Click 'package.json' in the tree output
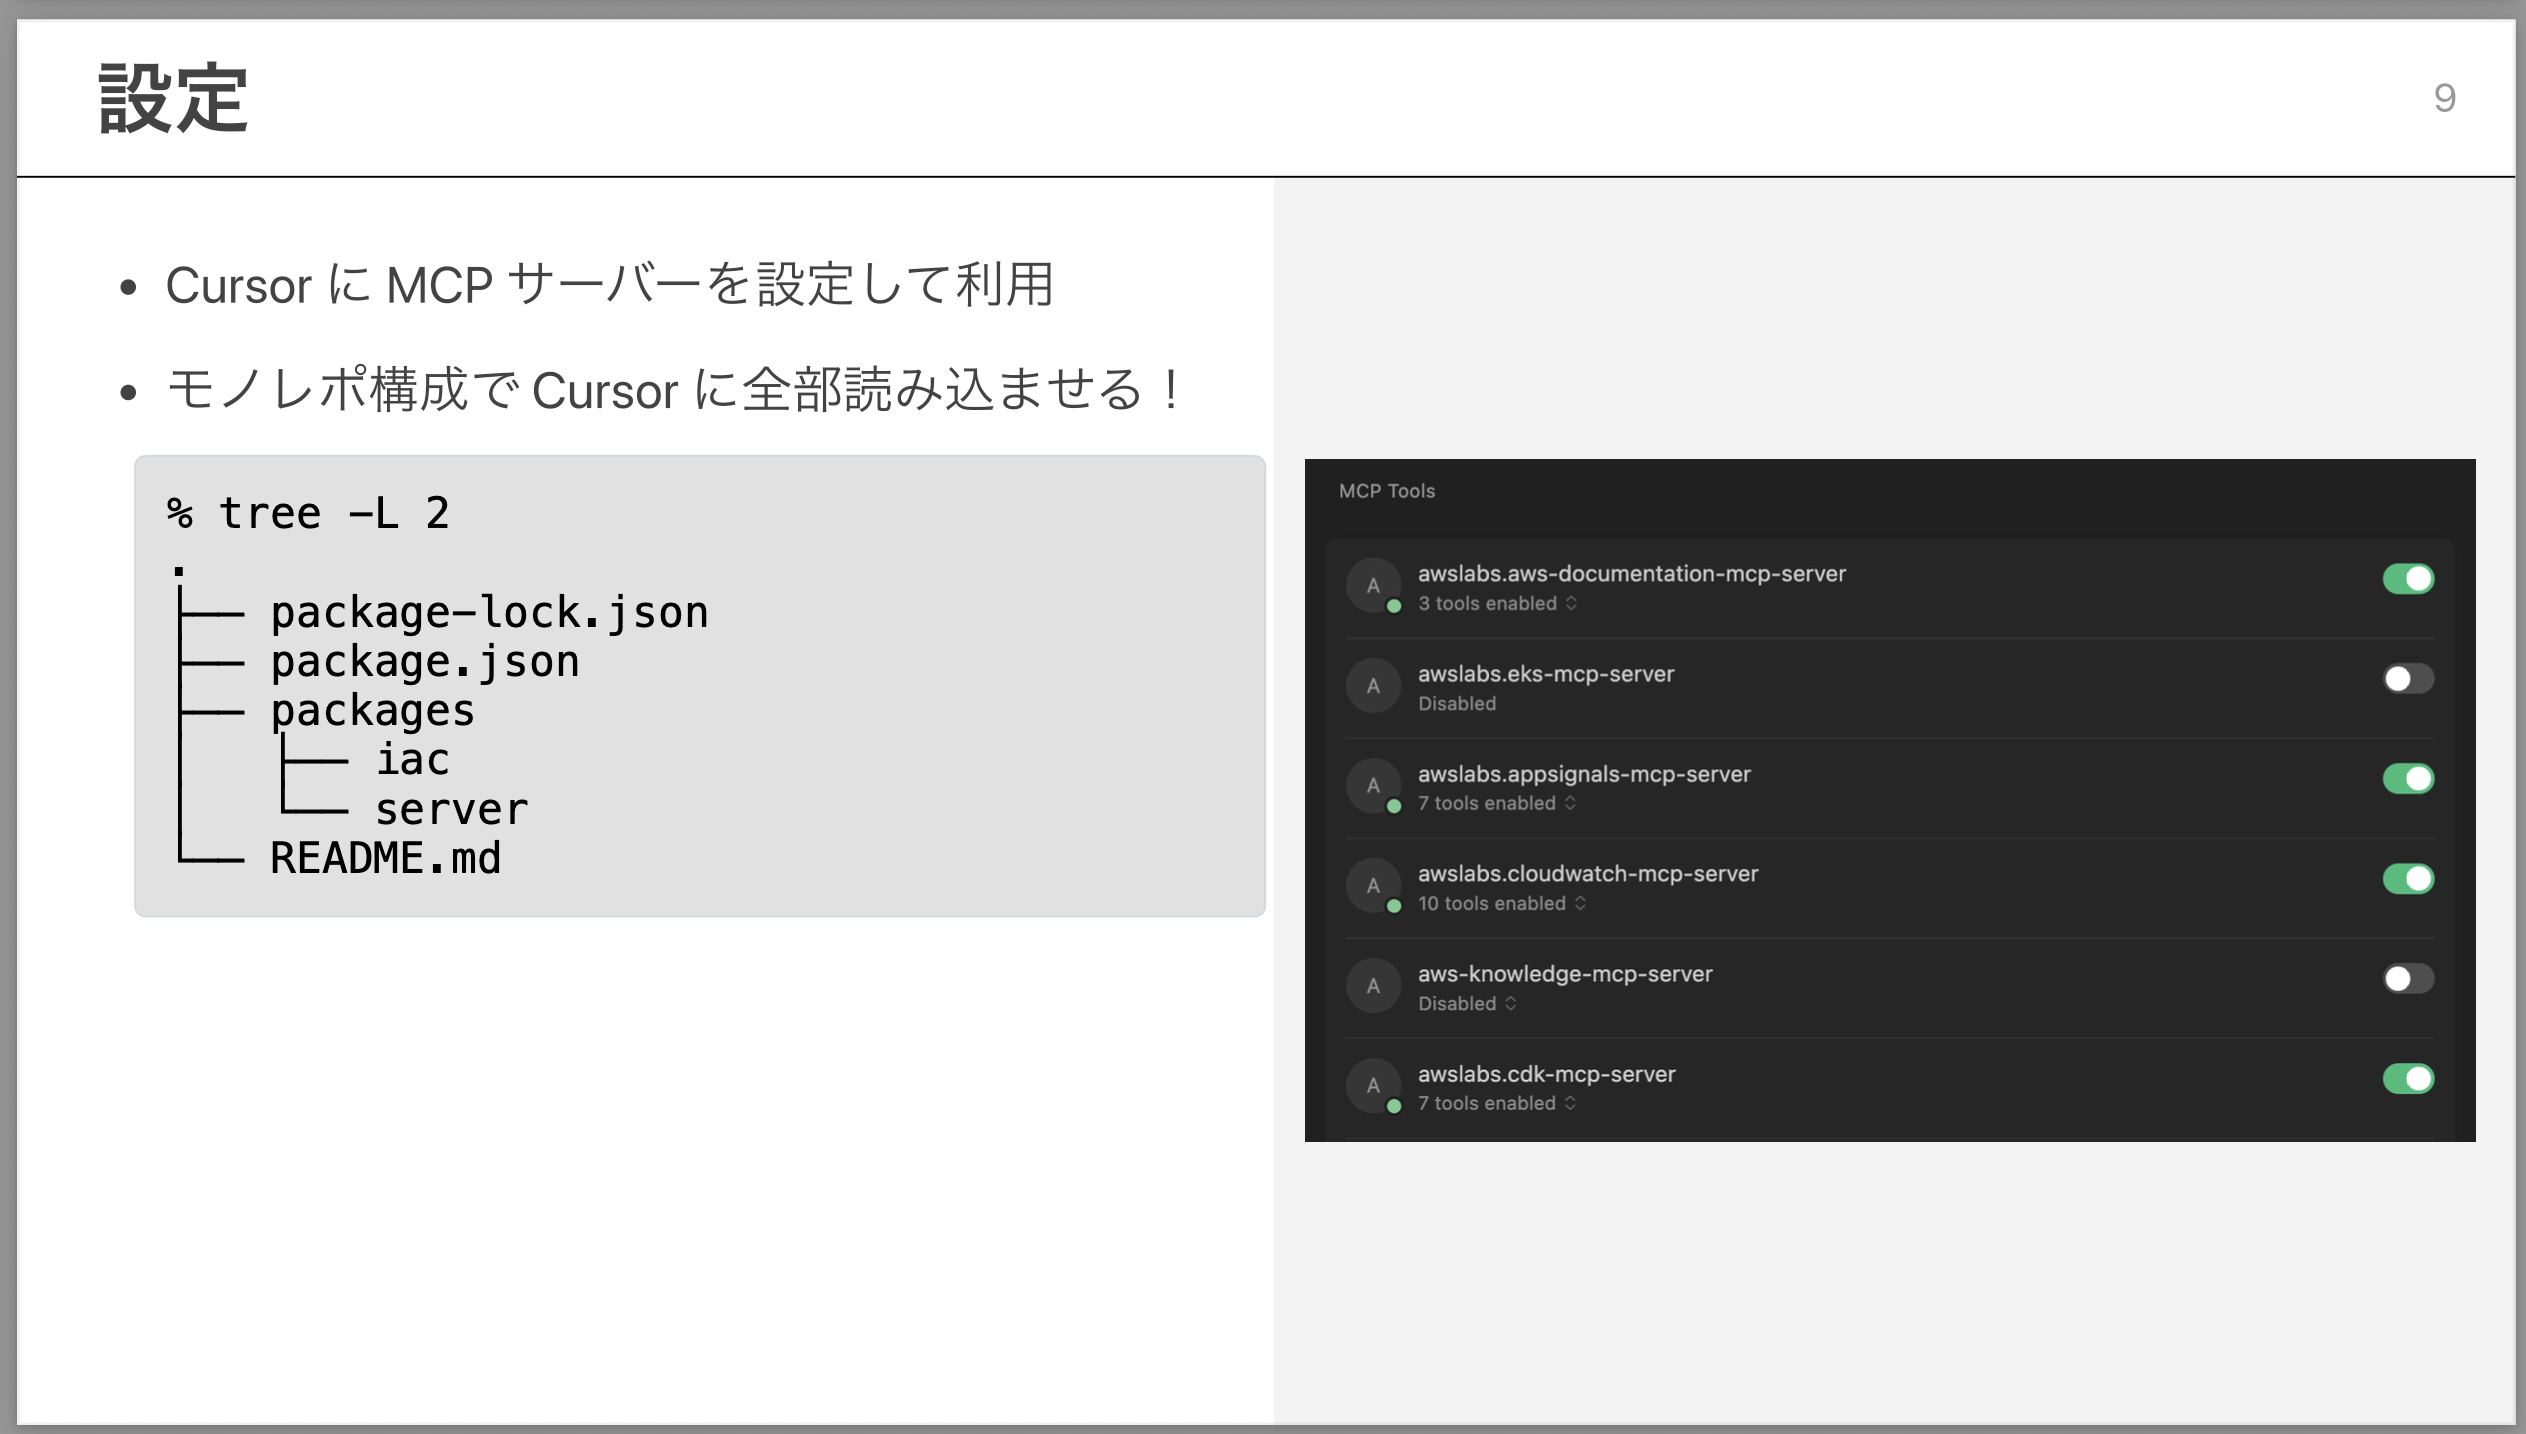2526x1434 pixels. [425, 661]
